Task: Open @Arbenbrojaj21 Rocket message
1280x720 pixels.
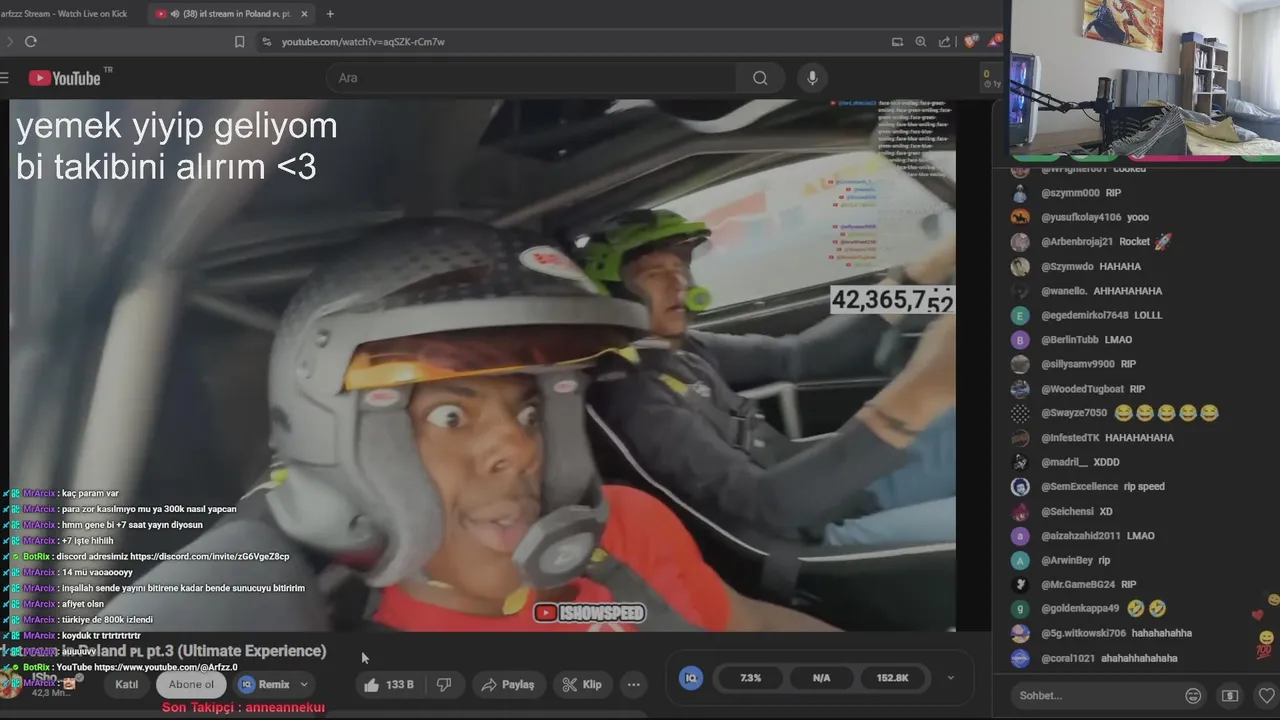Action: [x=1105, y=242]
